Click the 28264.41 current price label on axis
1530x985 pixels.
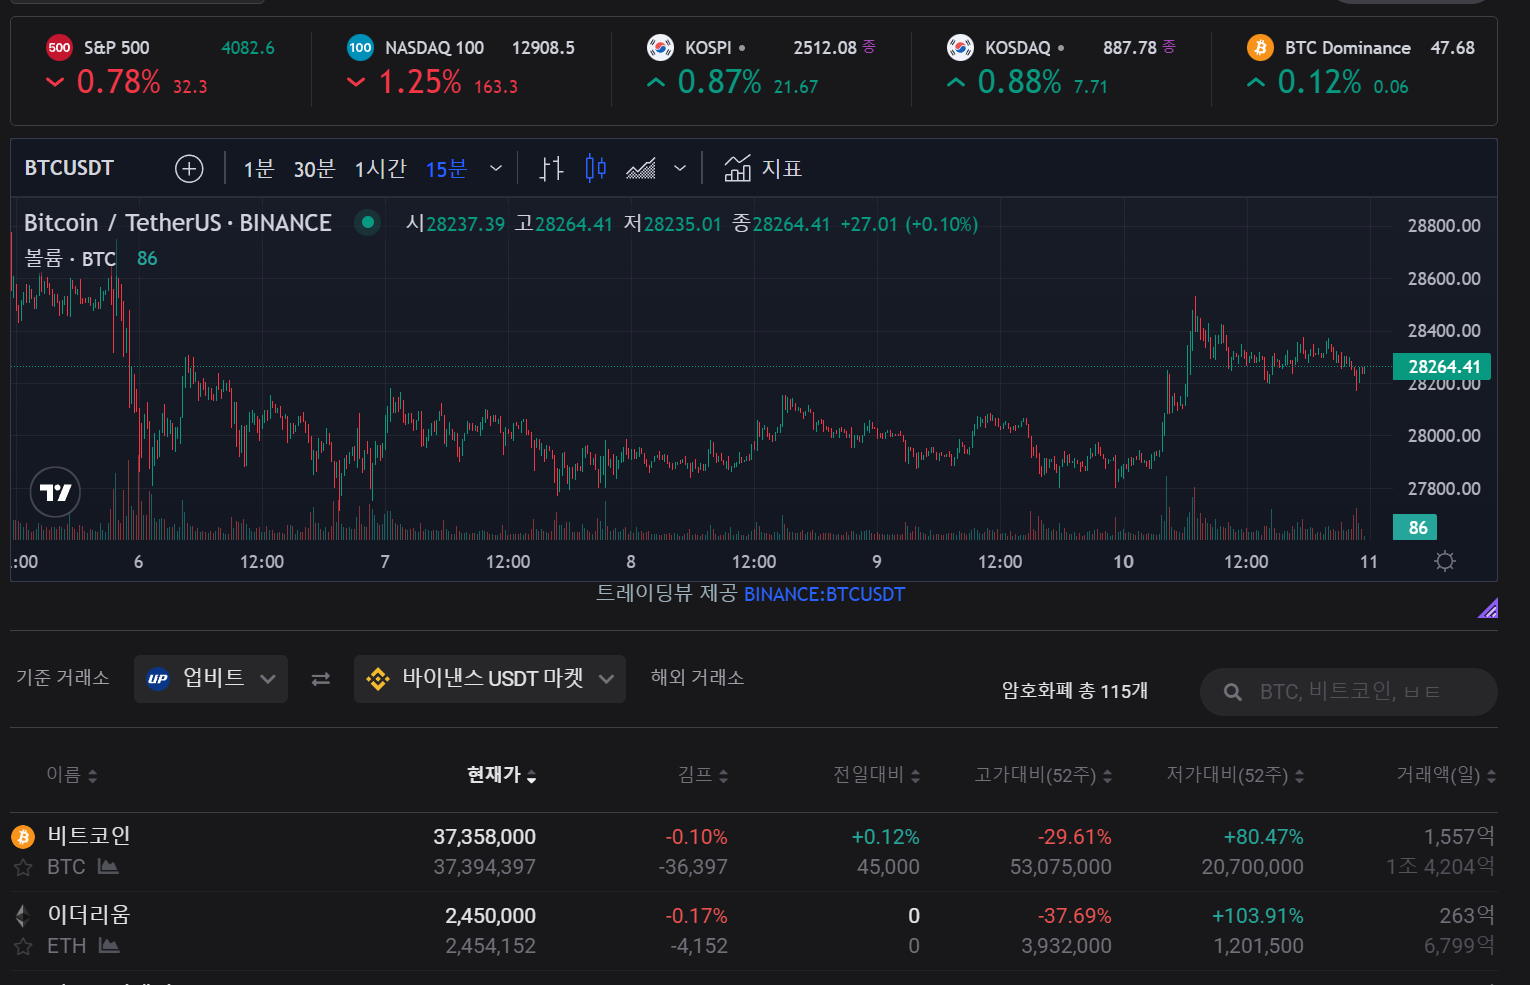tap(1442, 367)
